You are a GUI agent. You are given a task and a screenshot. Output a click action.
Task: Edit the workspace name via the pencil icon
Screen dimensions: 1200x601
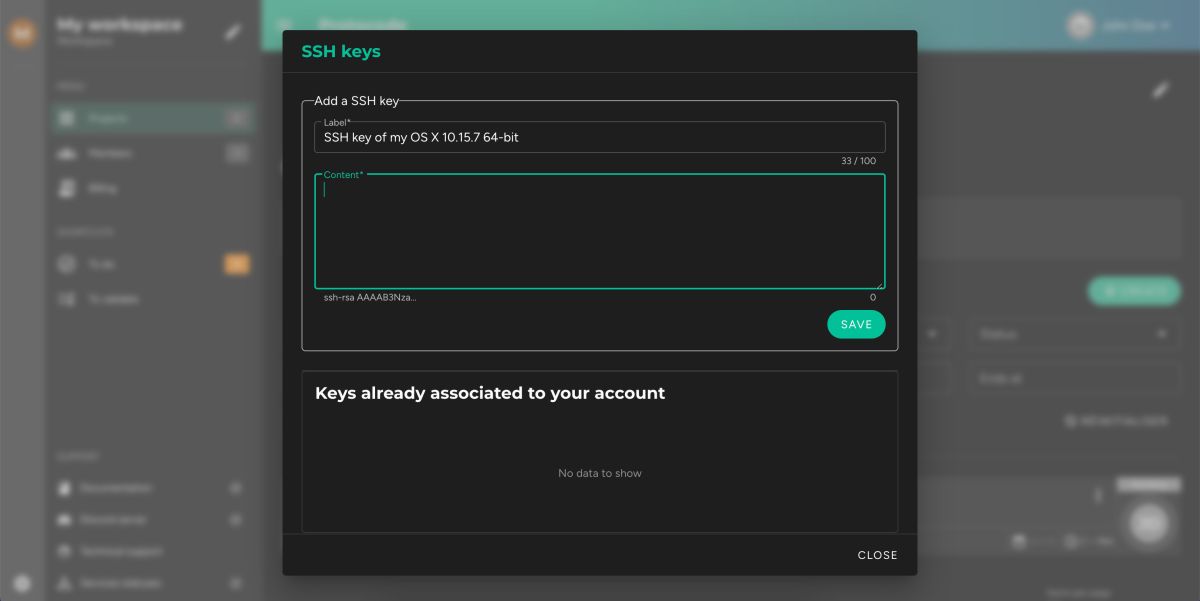233,32
